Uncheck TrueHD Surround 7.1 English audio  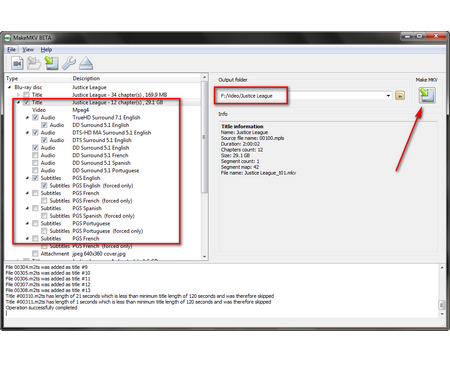[x=35, y=118]
